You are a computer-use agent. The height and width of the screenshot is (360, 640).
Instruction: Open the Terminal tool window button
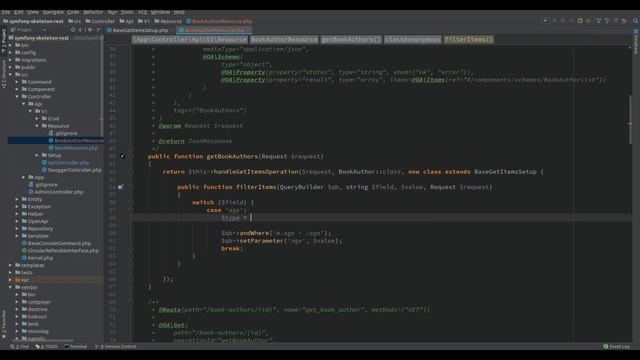[x=76, y=347]
